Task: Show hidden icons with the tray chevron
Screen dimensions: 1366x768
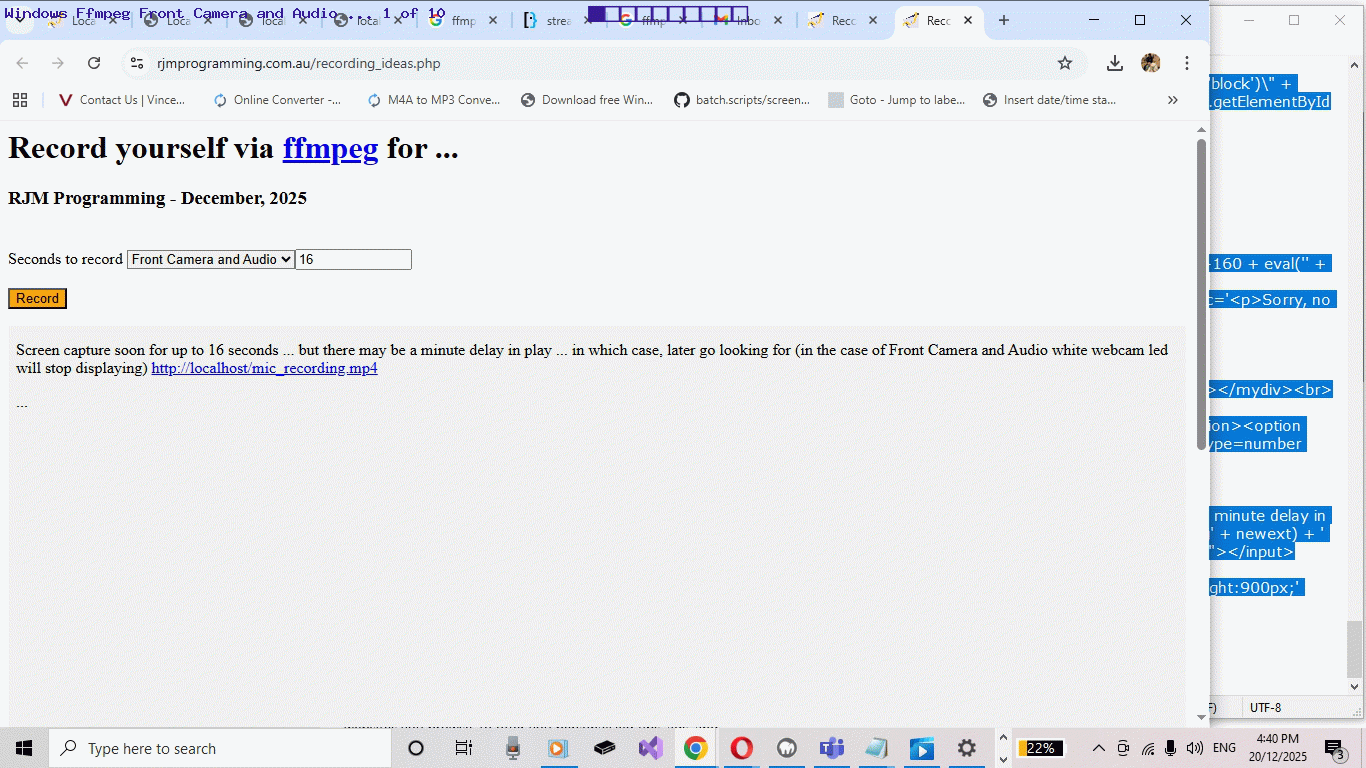Action: (x=1098, y=747)
